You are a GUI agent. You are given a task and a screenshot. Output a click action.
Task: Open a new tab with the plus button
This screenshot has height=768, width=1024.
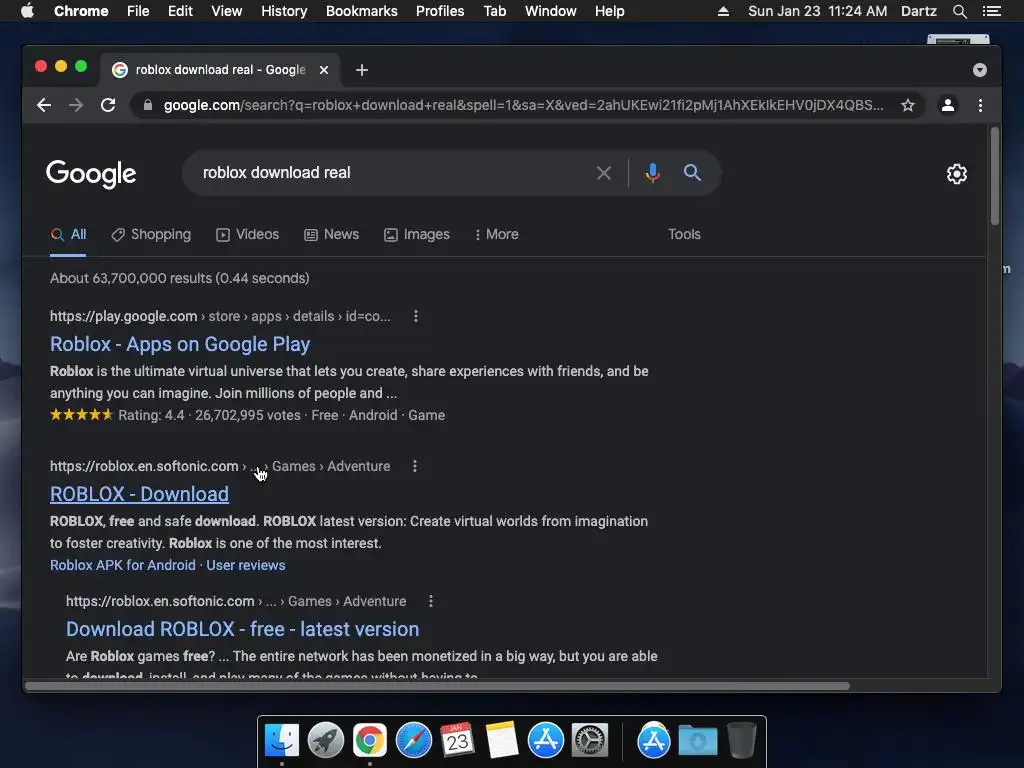coord(362,70)
